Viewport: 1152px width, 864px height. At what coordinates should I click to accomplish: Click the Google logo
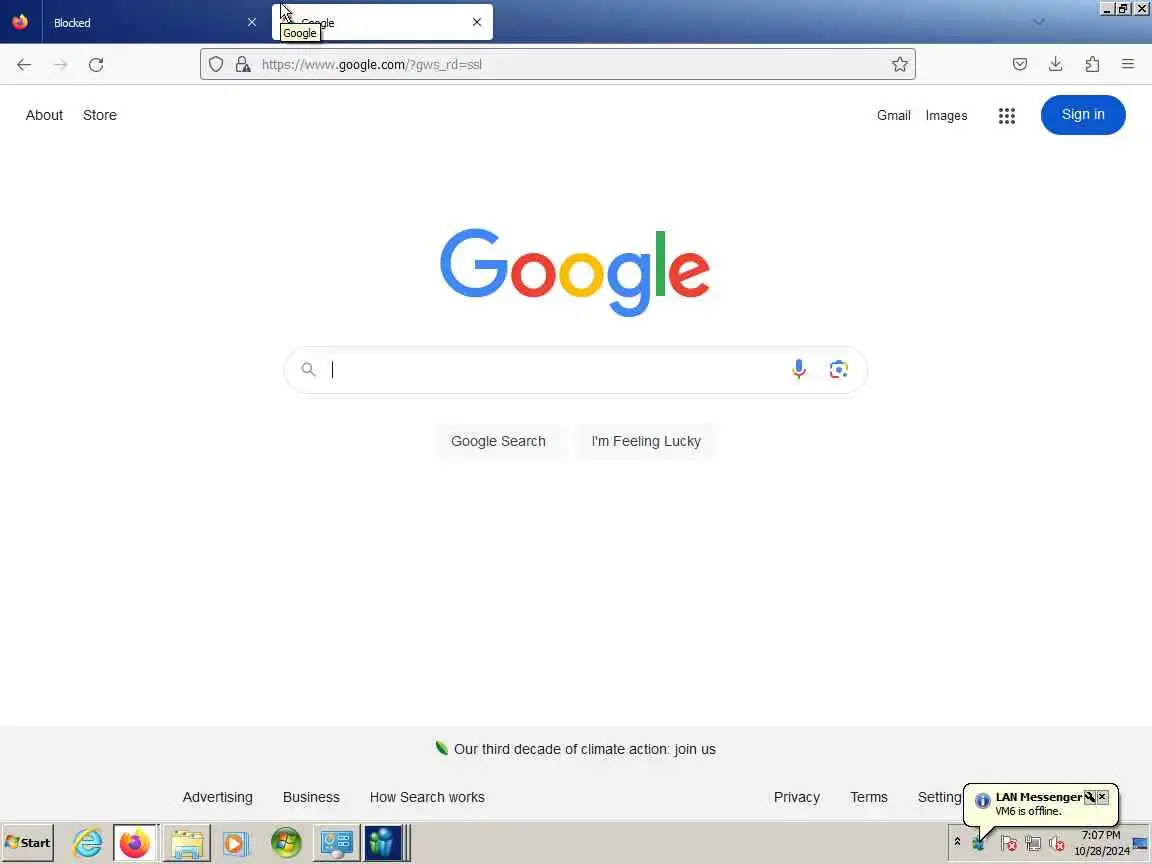(575, 272)
